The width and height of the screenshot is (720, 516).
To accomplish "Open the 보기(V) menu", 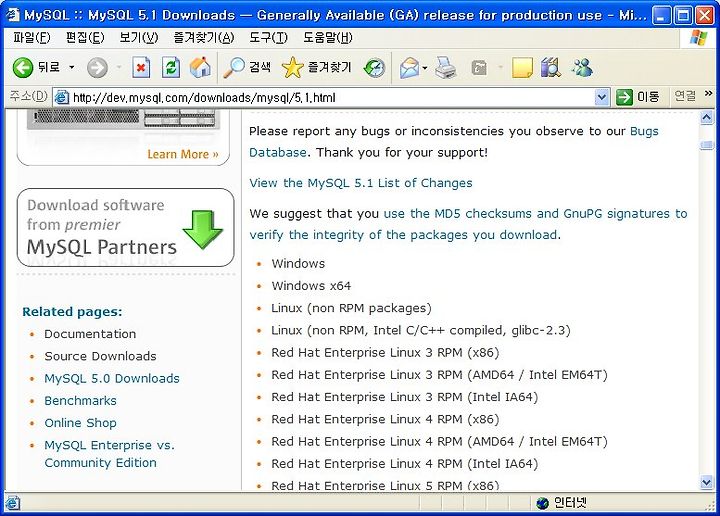I will 139,38.
